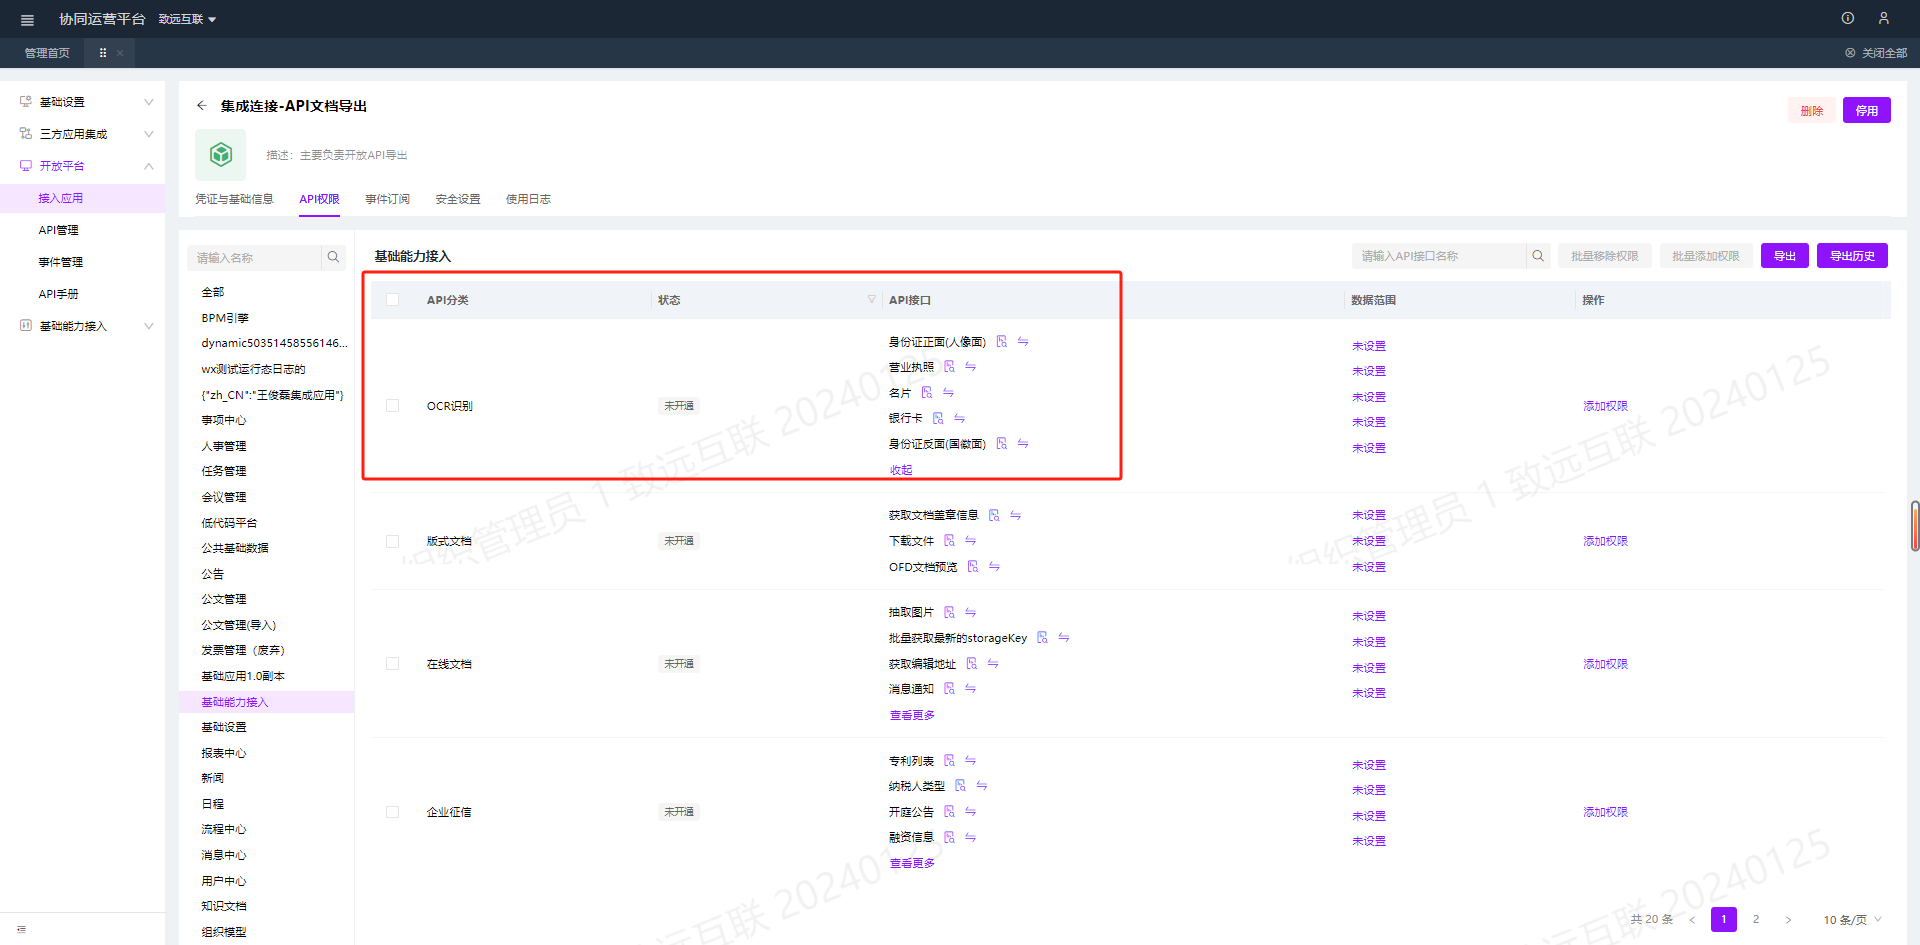The height and width of the screenshot is (945, 1920).
Task: Click the info icon in the top bar
Action: coord(1847,18)
